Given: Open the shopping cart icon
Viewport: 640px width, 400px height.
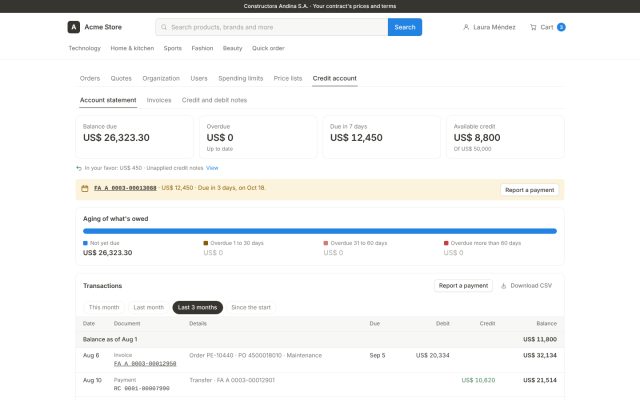Looking at the screenshot, I should click(x=533, y=27).
